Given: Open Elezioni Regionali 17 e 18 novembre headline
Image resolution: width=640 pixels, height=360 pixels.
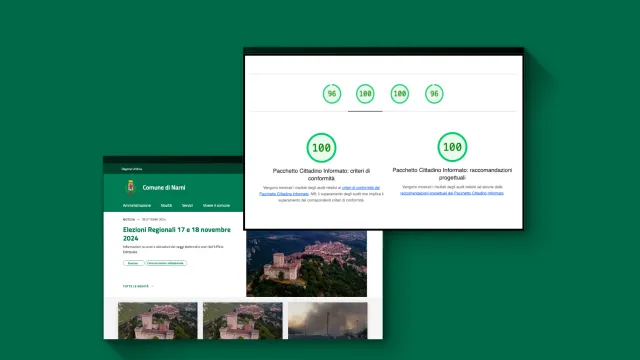Looking at the screenshot, I should coord(177,234).
